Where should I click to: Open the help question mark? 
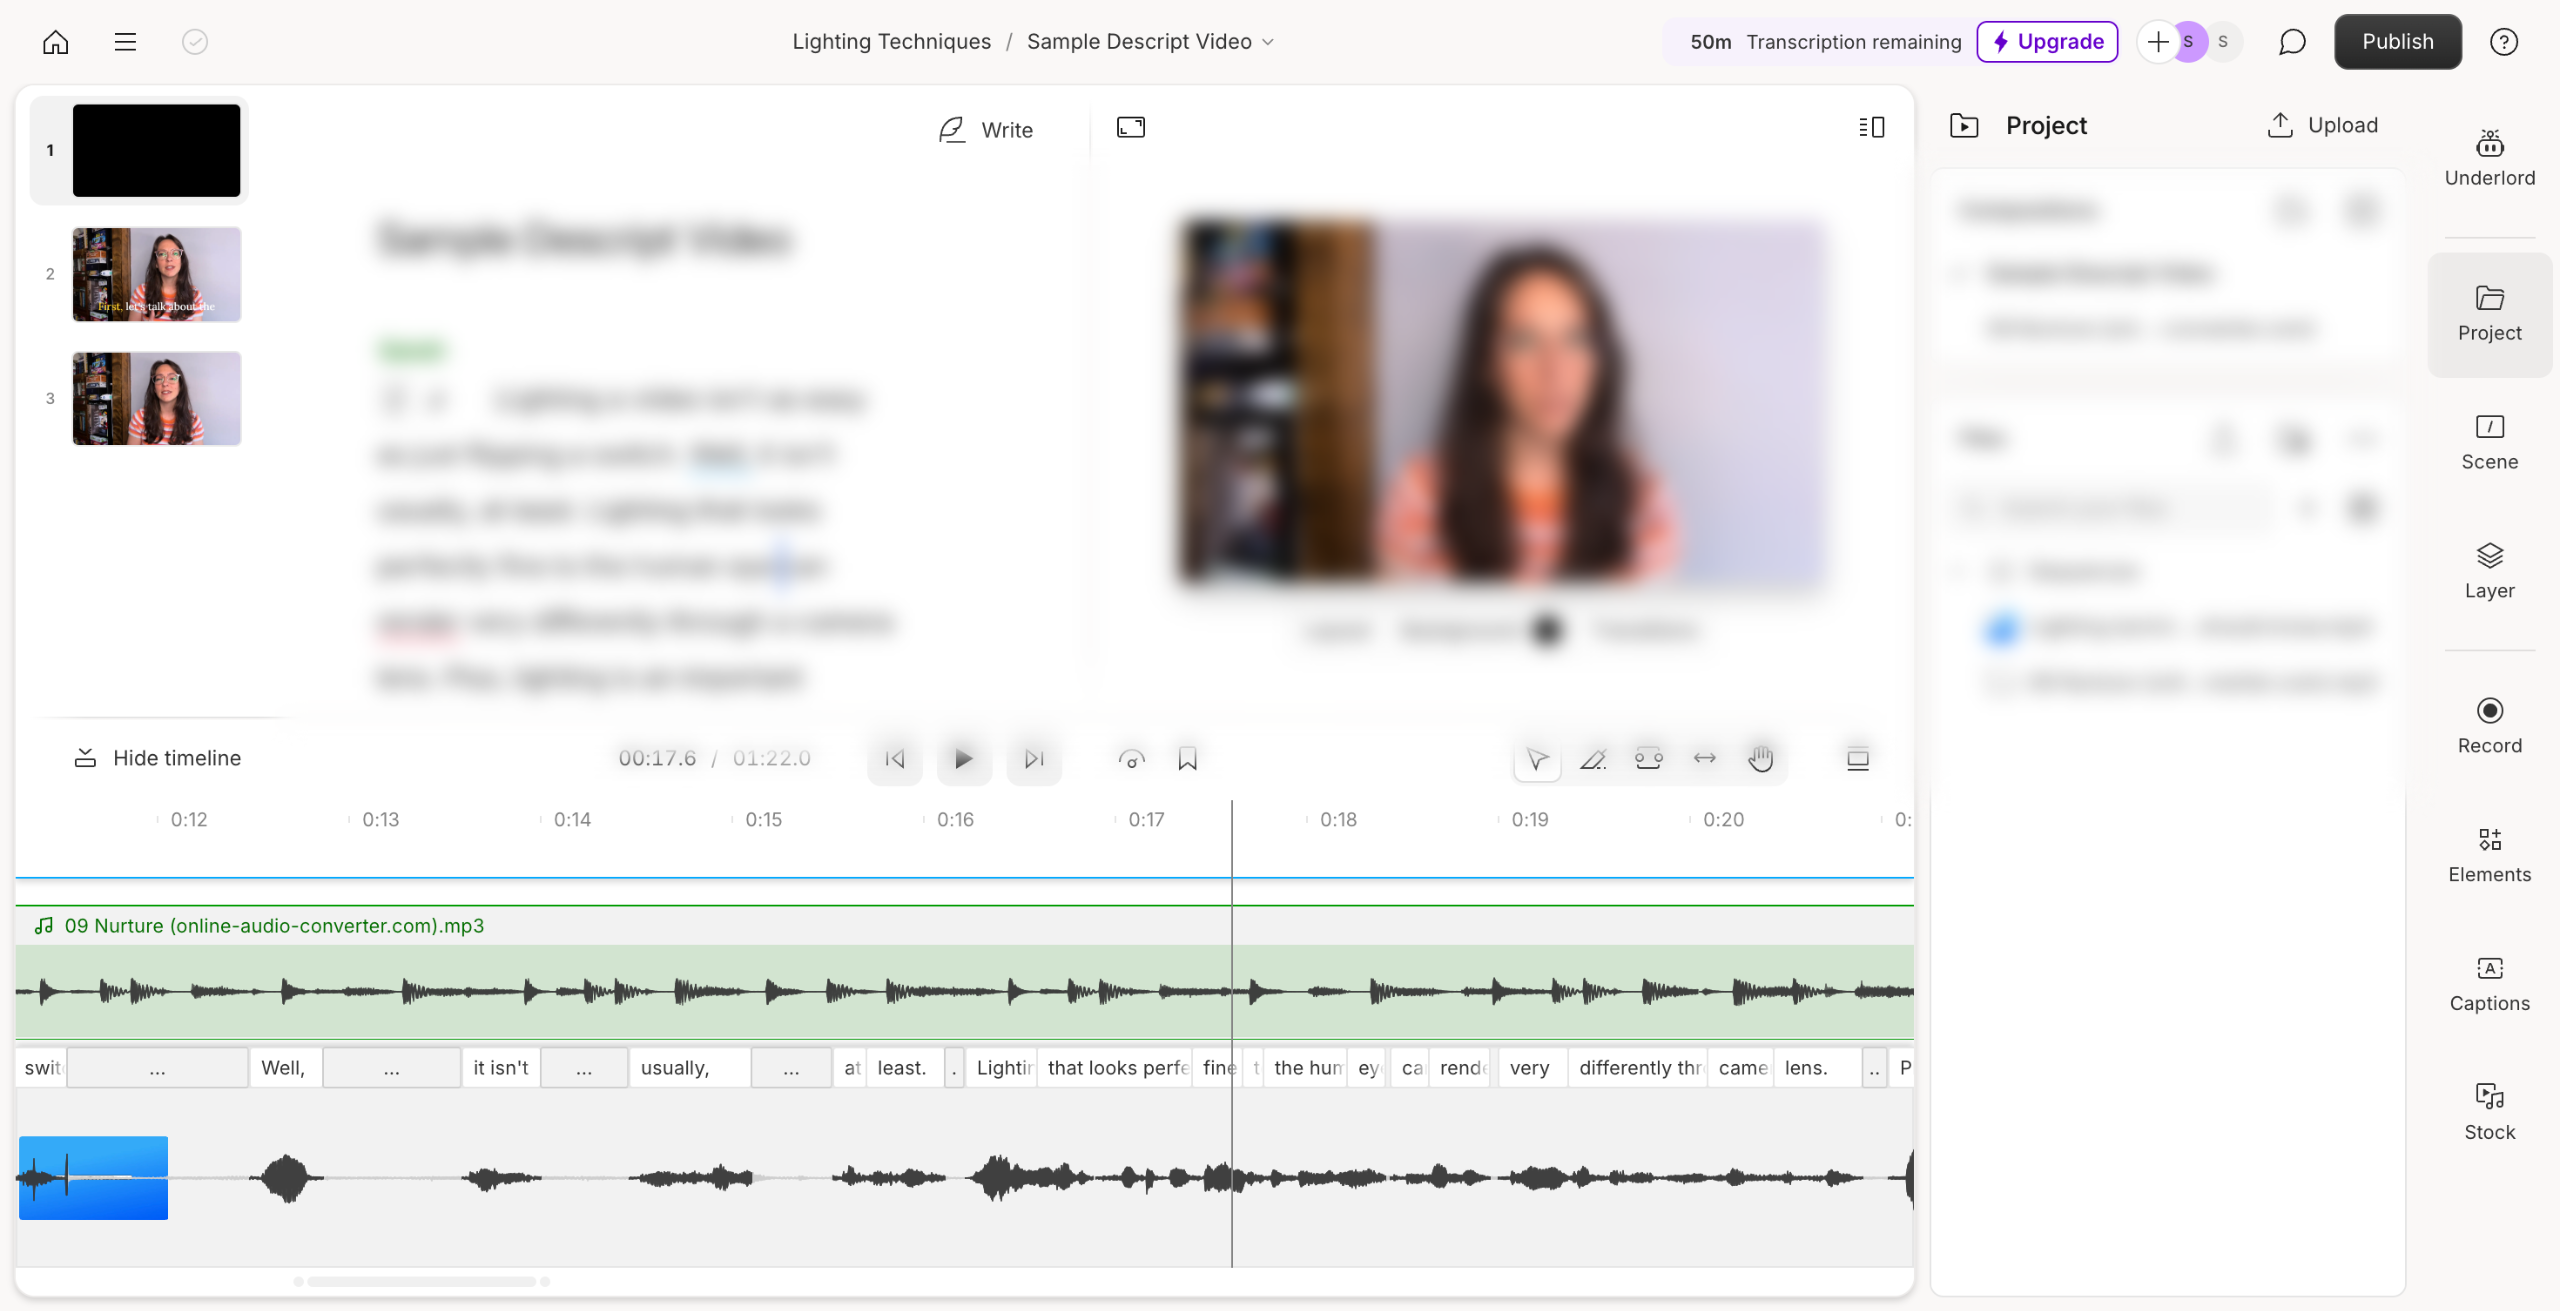coord(2503,42)
